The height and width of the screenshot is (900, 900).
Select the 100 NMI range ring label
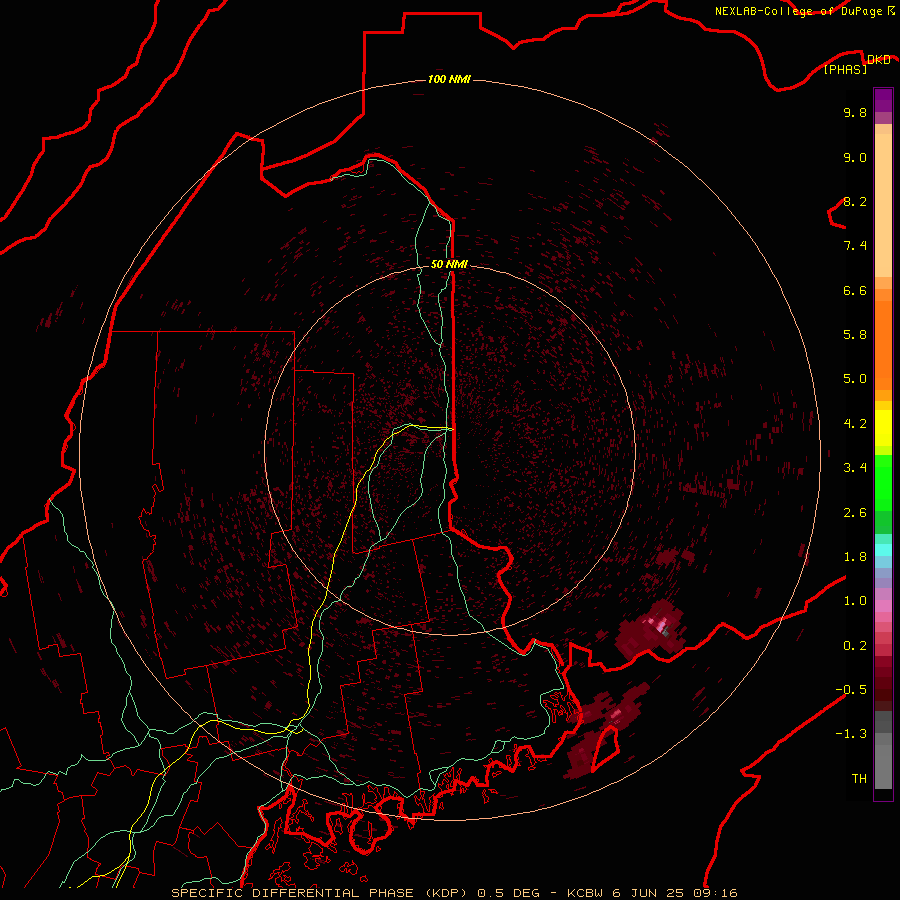click(x=449, y=79)
